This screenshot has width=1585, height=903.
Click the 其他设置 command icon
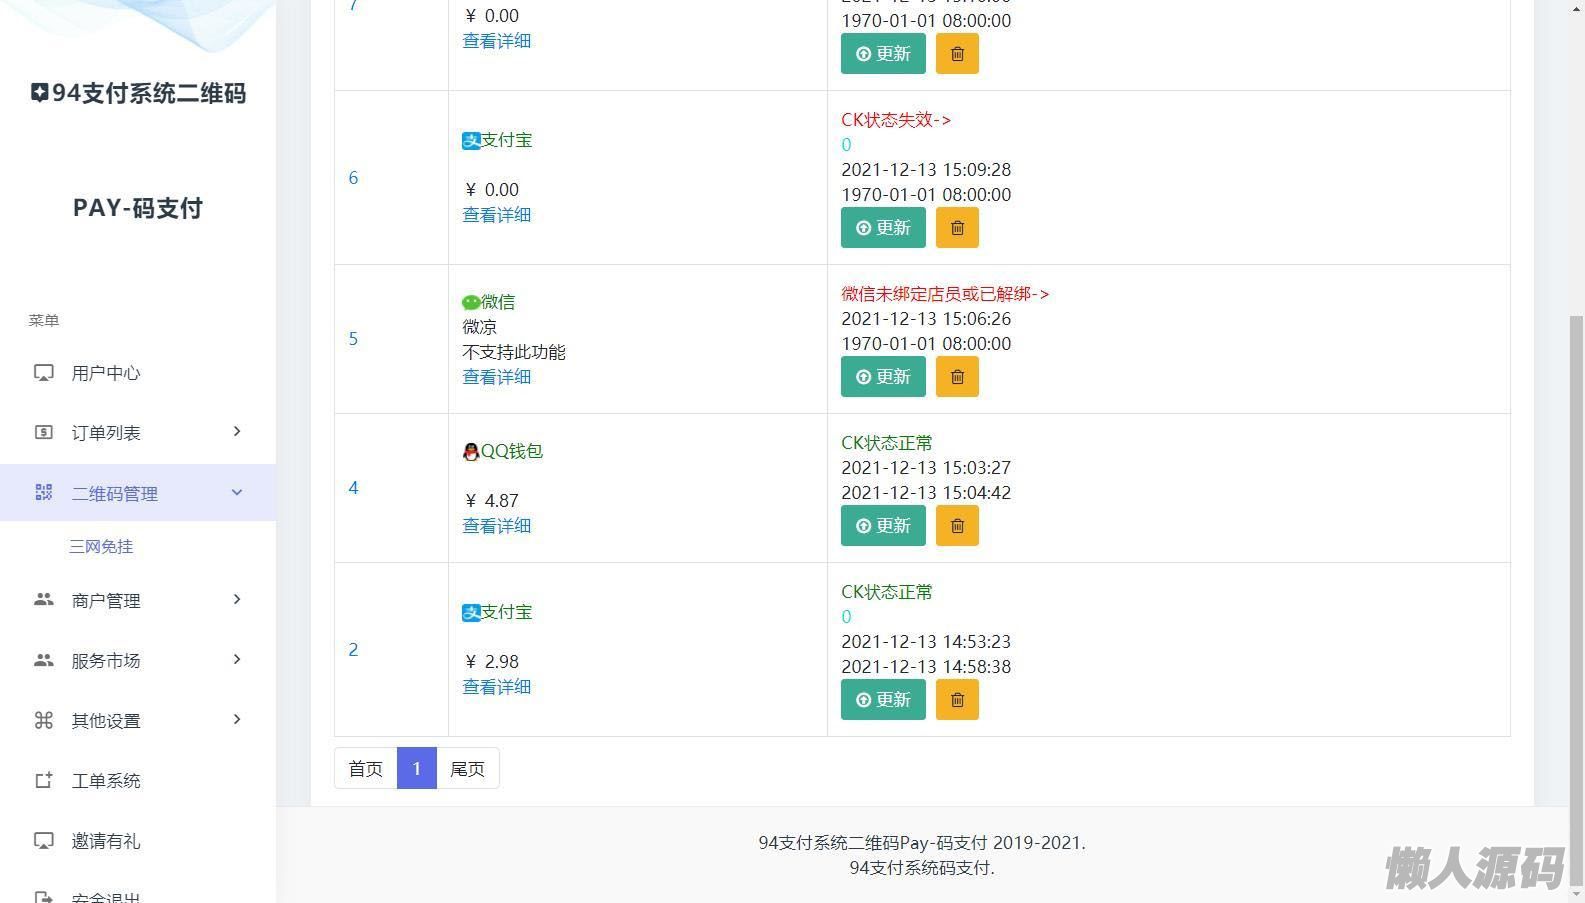(44, 720)
